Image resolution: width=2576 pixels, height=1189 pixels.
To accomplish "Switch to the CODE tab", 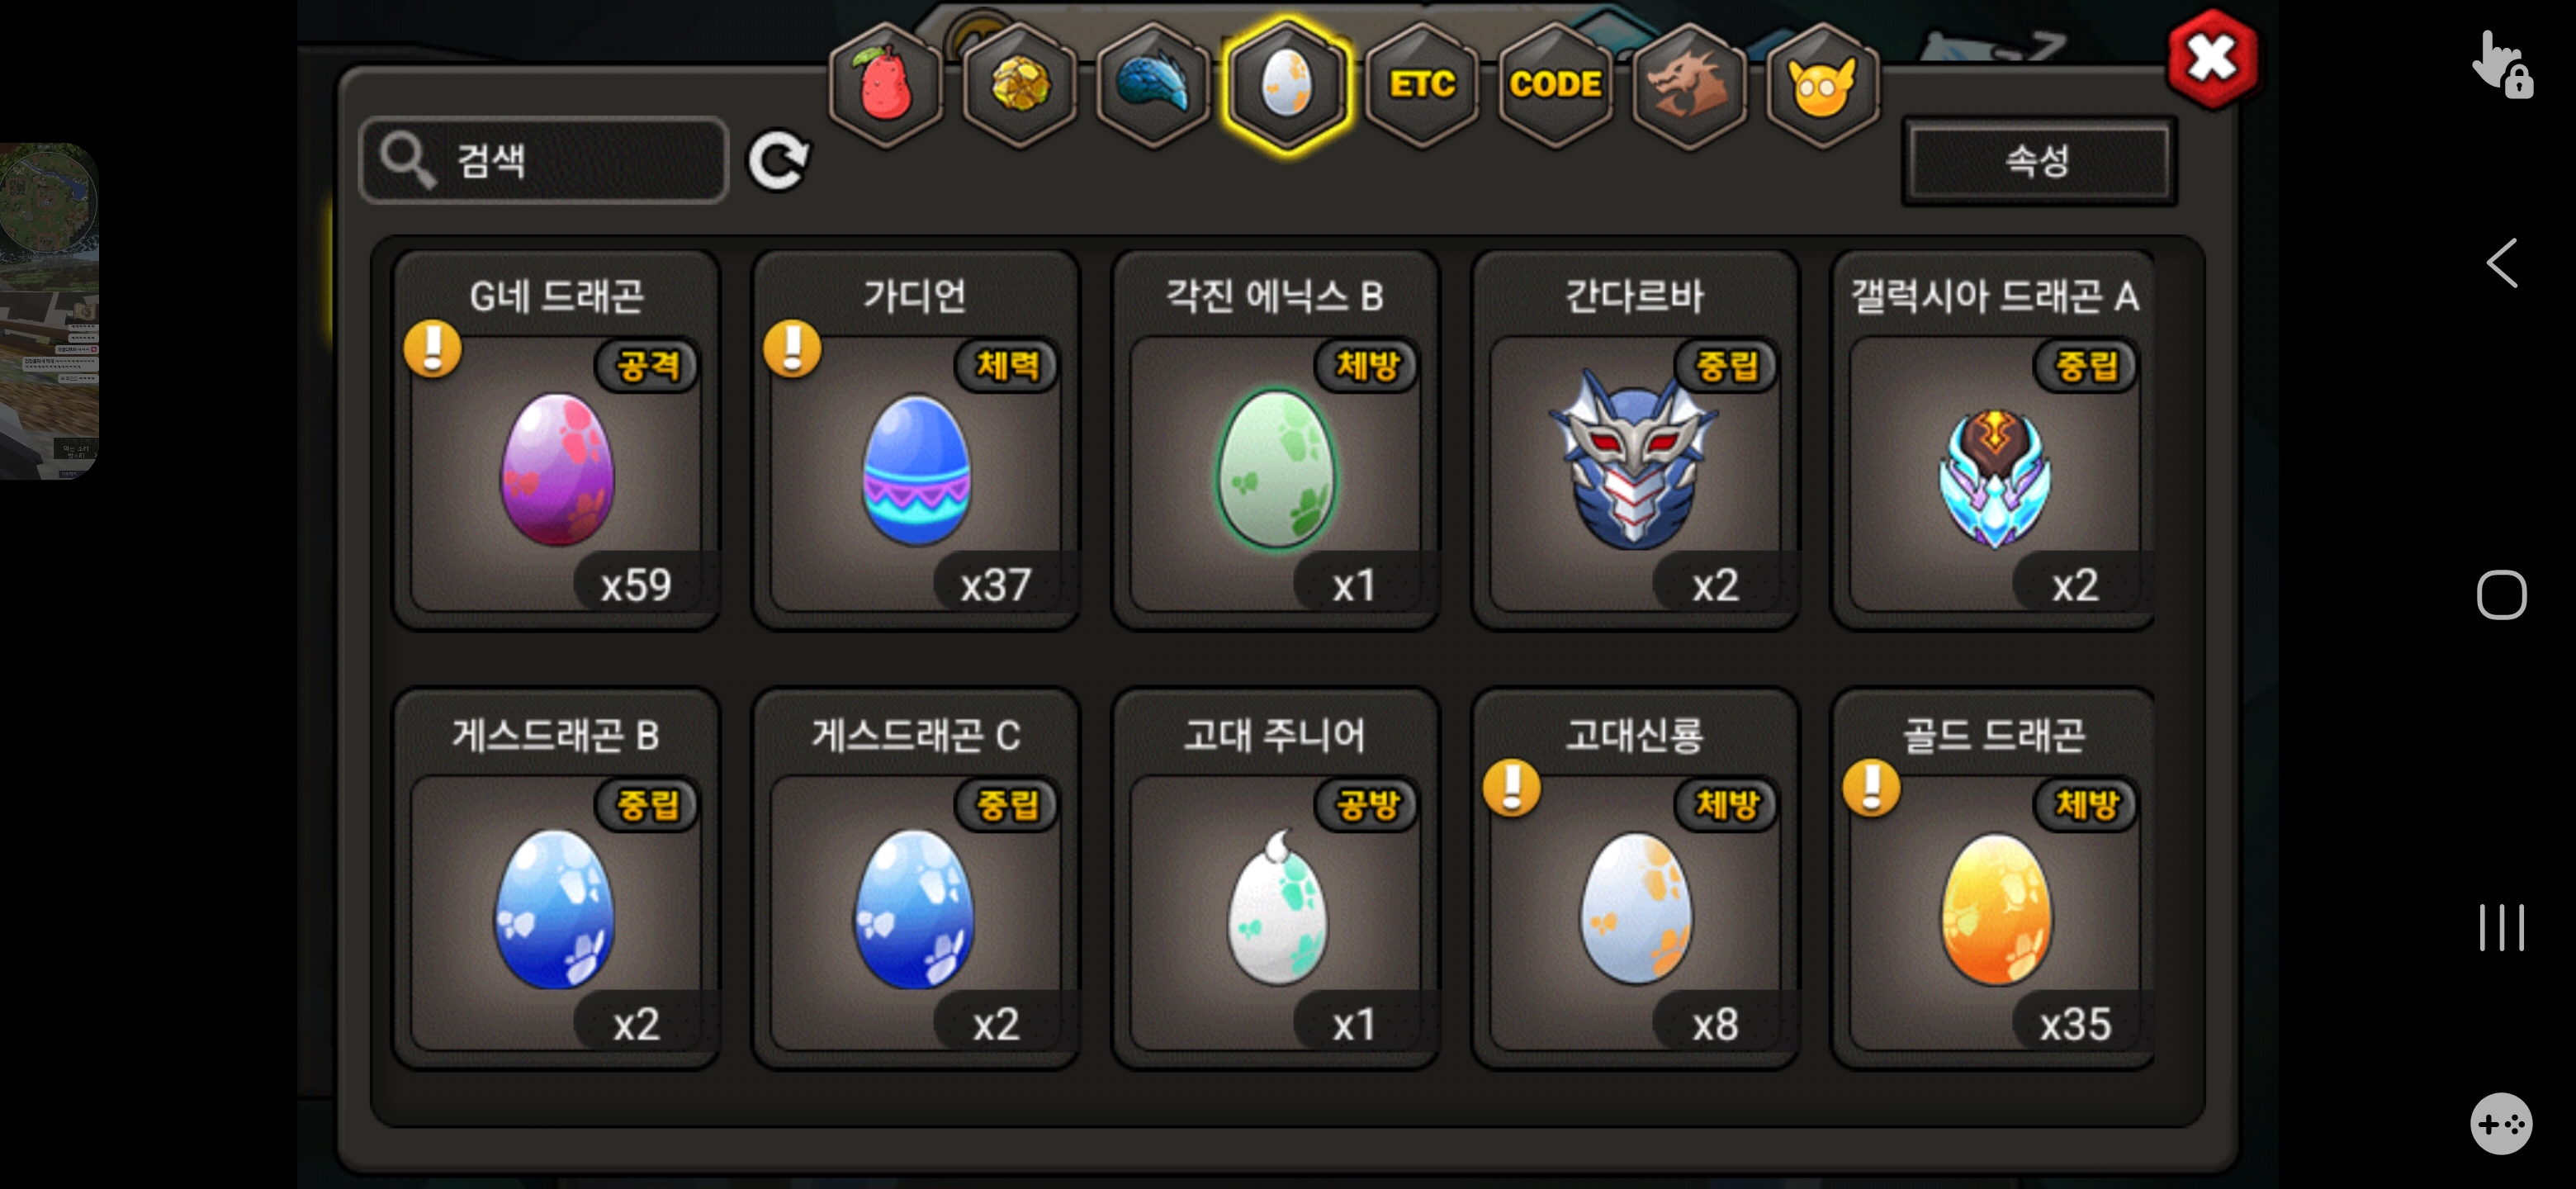I will 1555,85.
